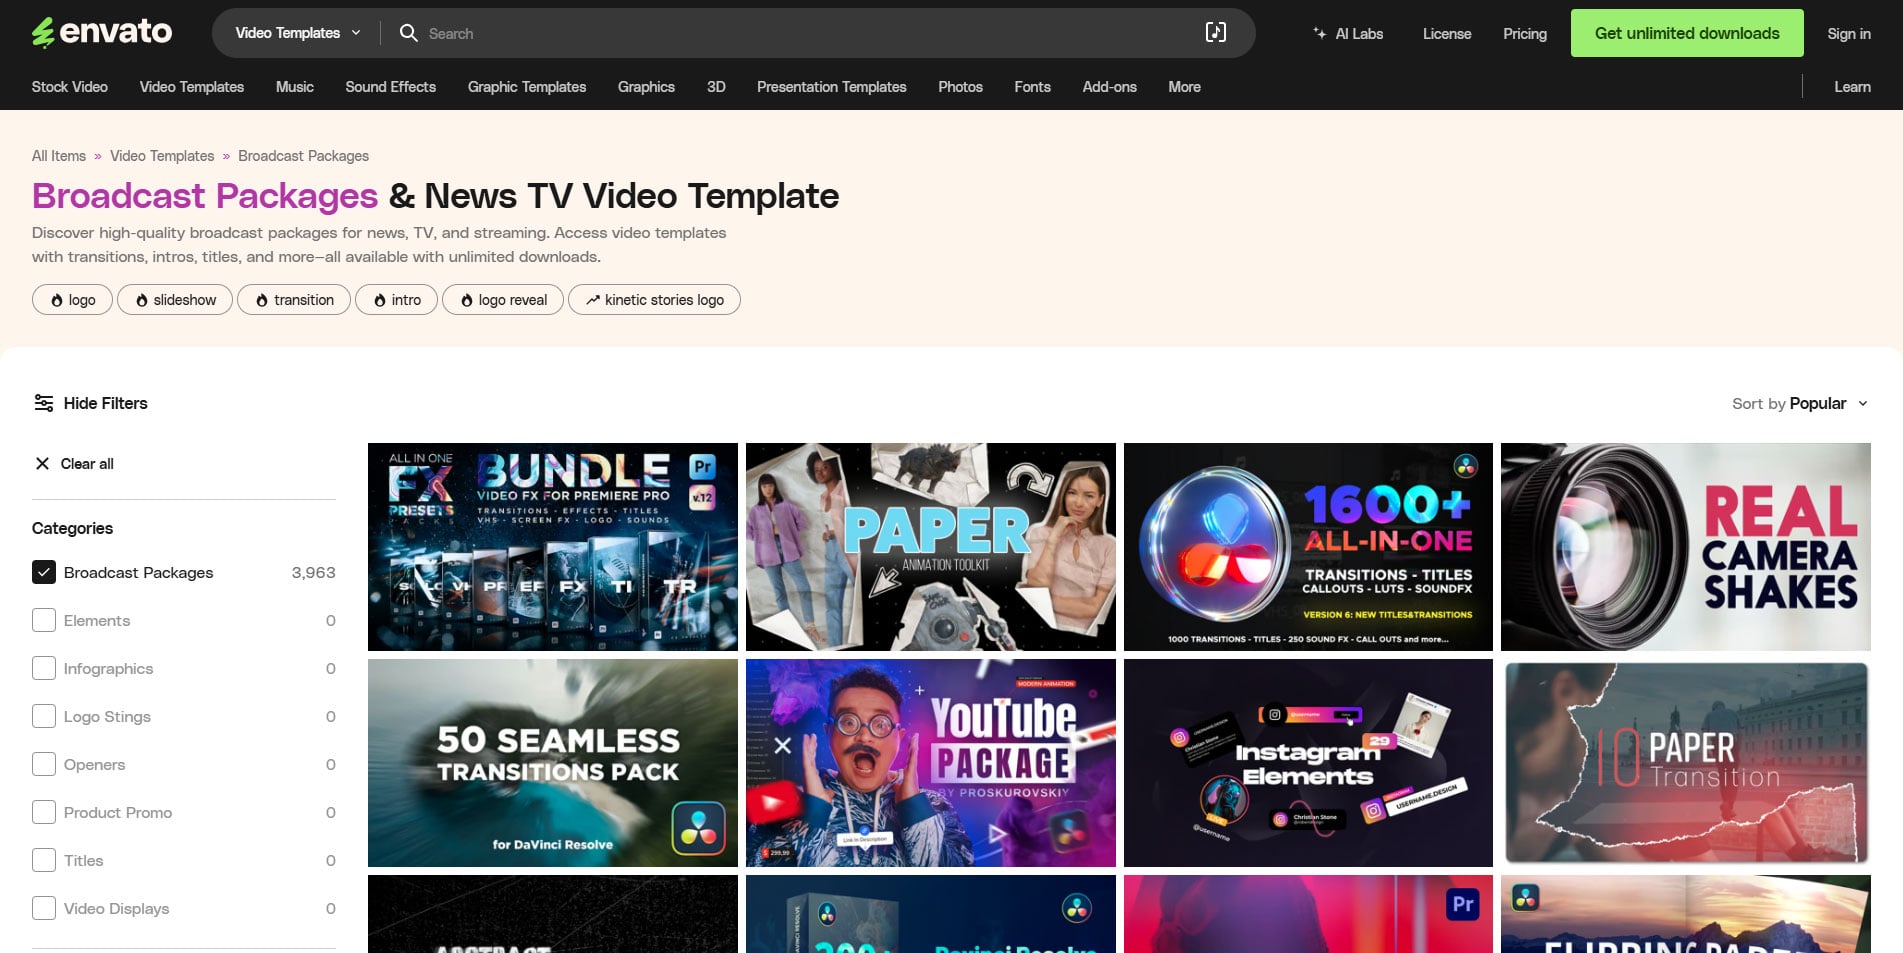
Task: Open the More navigation menu
Action: pyautogui.click(x=1184, y=87)
